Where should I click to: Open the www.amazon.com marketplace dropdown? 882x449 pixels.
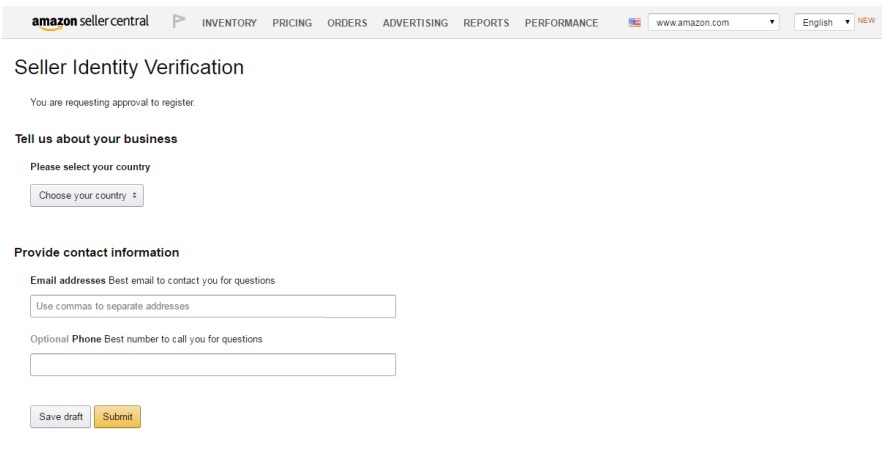click(713, 23)
